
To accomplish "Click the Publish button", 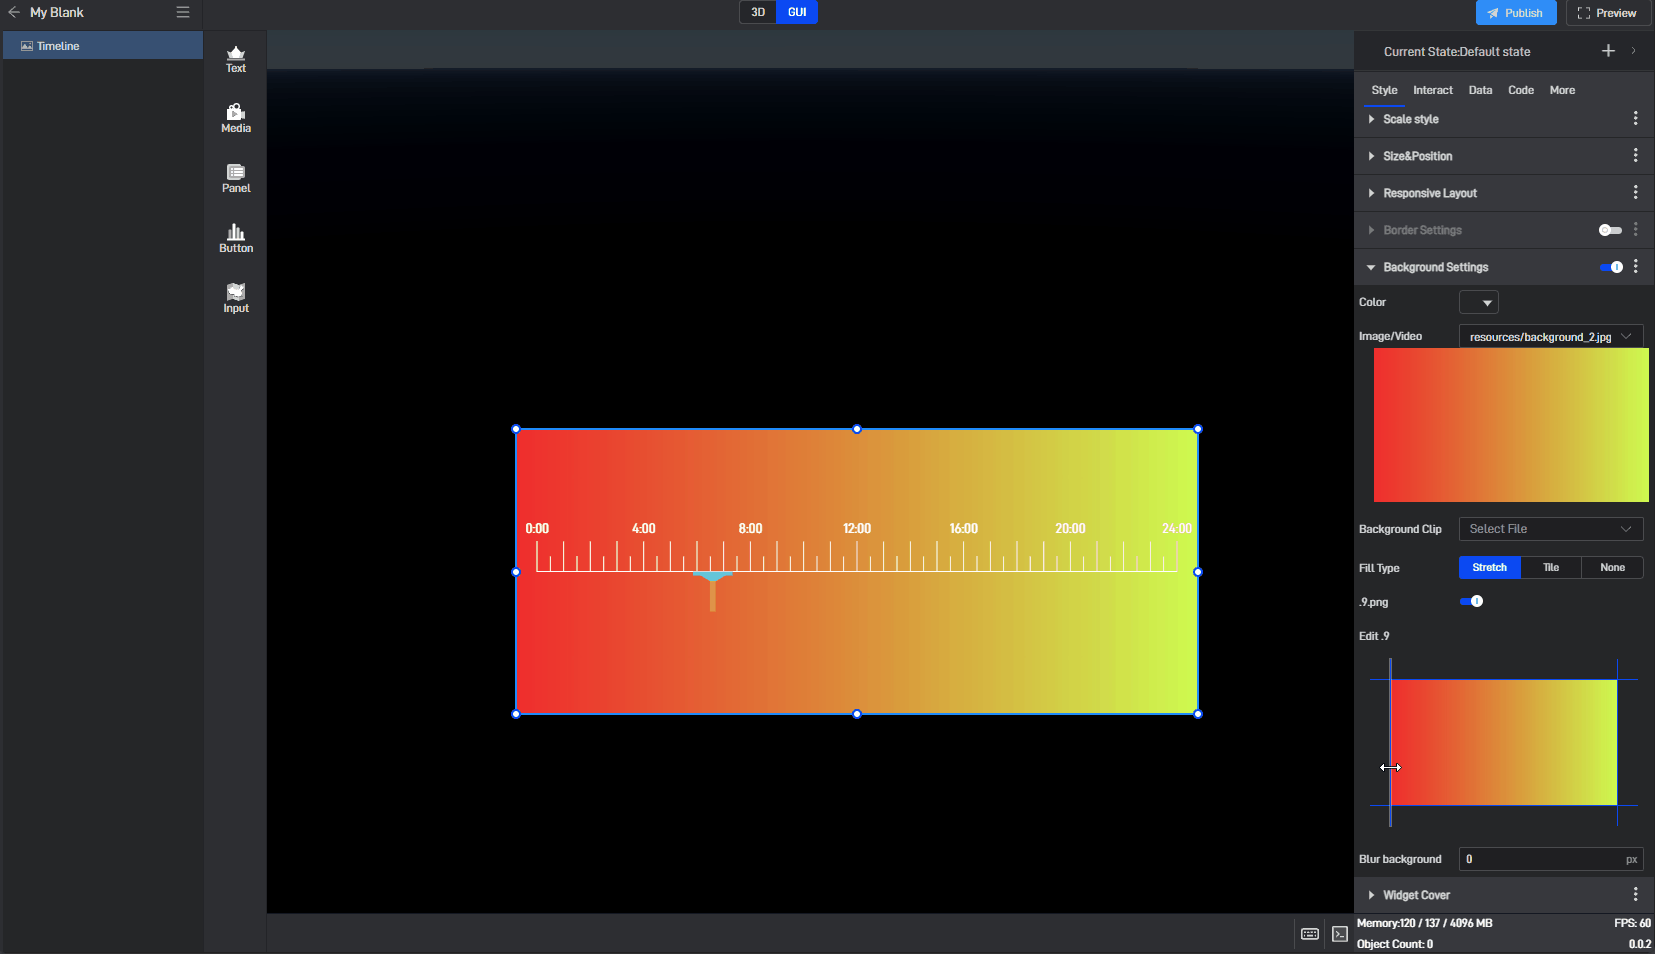I will (1515, 13).
